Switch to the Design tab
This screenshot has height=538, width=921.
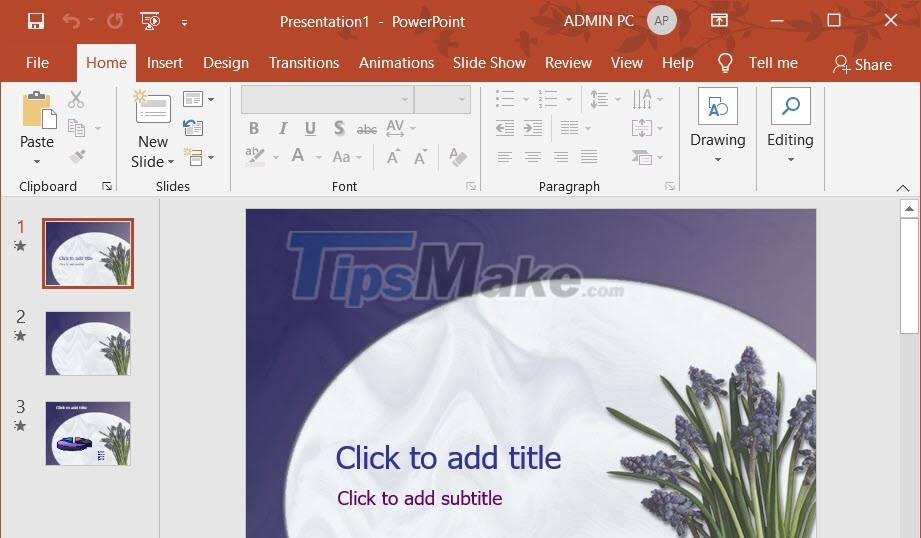pyautogui.click(x=226, y=63)
